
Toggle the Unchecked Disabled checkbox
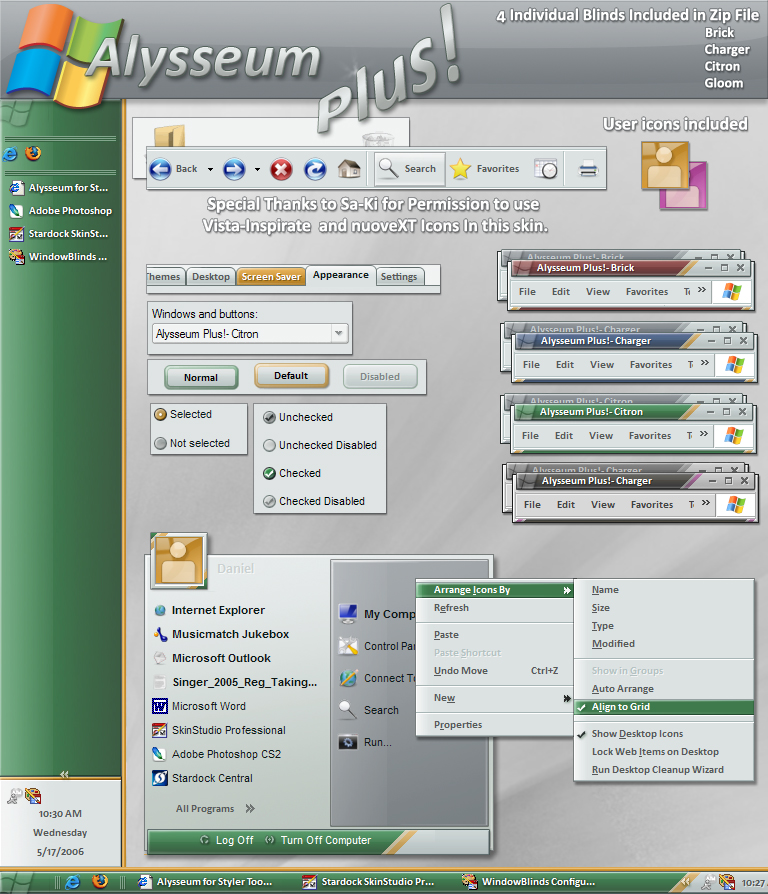[x=269, y=445]
